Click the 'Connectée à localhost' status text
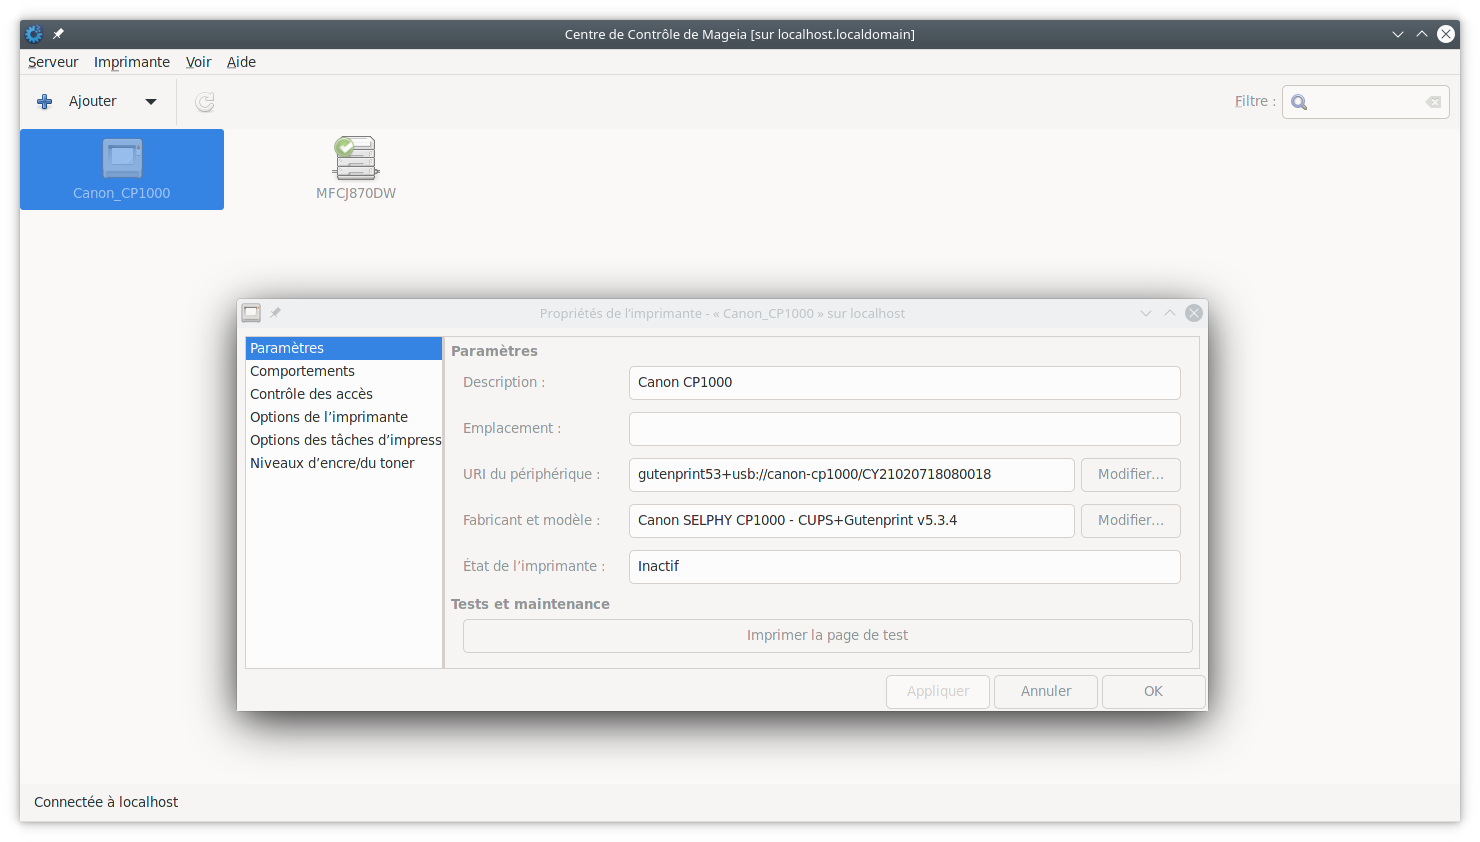 click(x=106, y=802)
